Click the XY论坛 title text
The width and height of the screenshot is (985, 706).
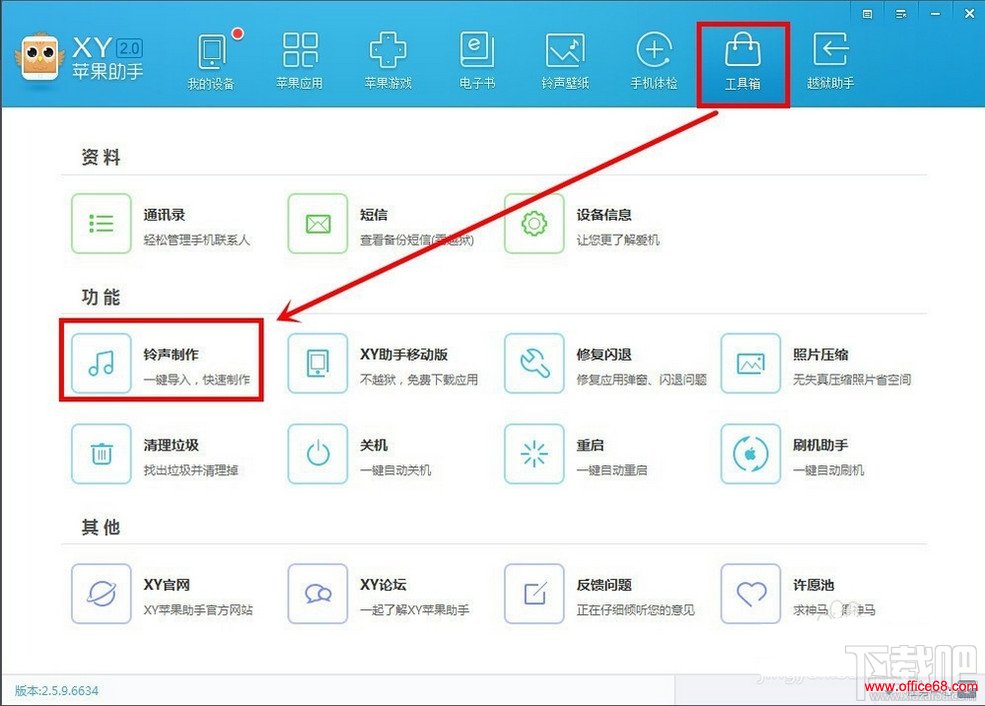coord(383,585)
